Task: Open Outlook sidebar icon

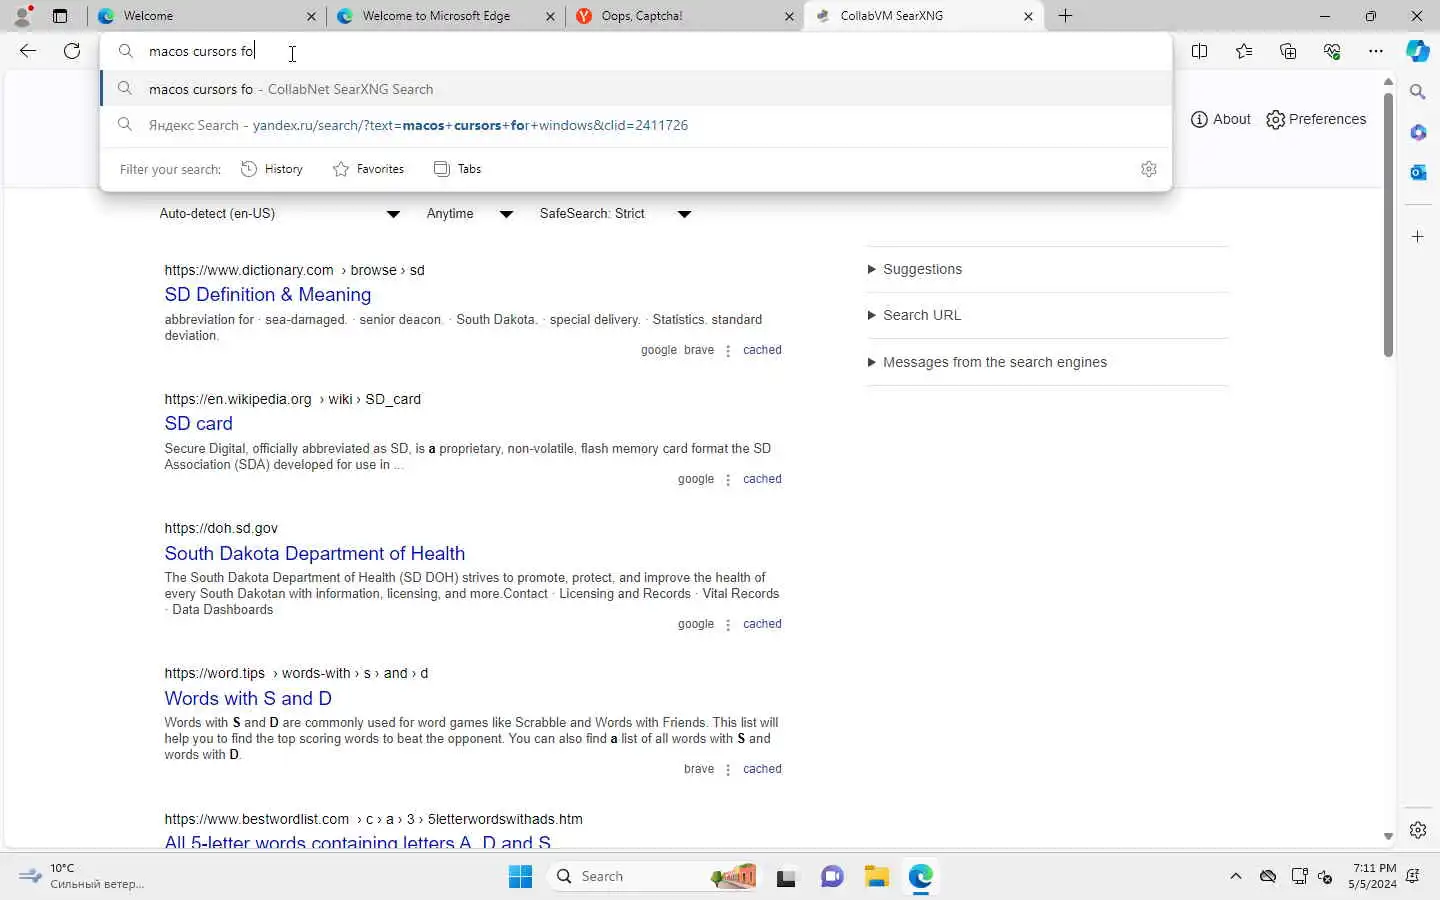Action: click(x=1418, y=172)
